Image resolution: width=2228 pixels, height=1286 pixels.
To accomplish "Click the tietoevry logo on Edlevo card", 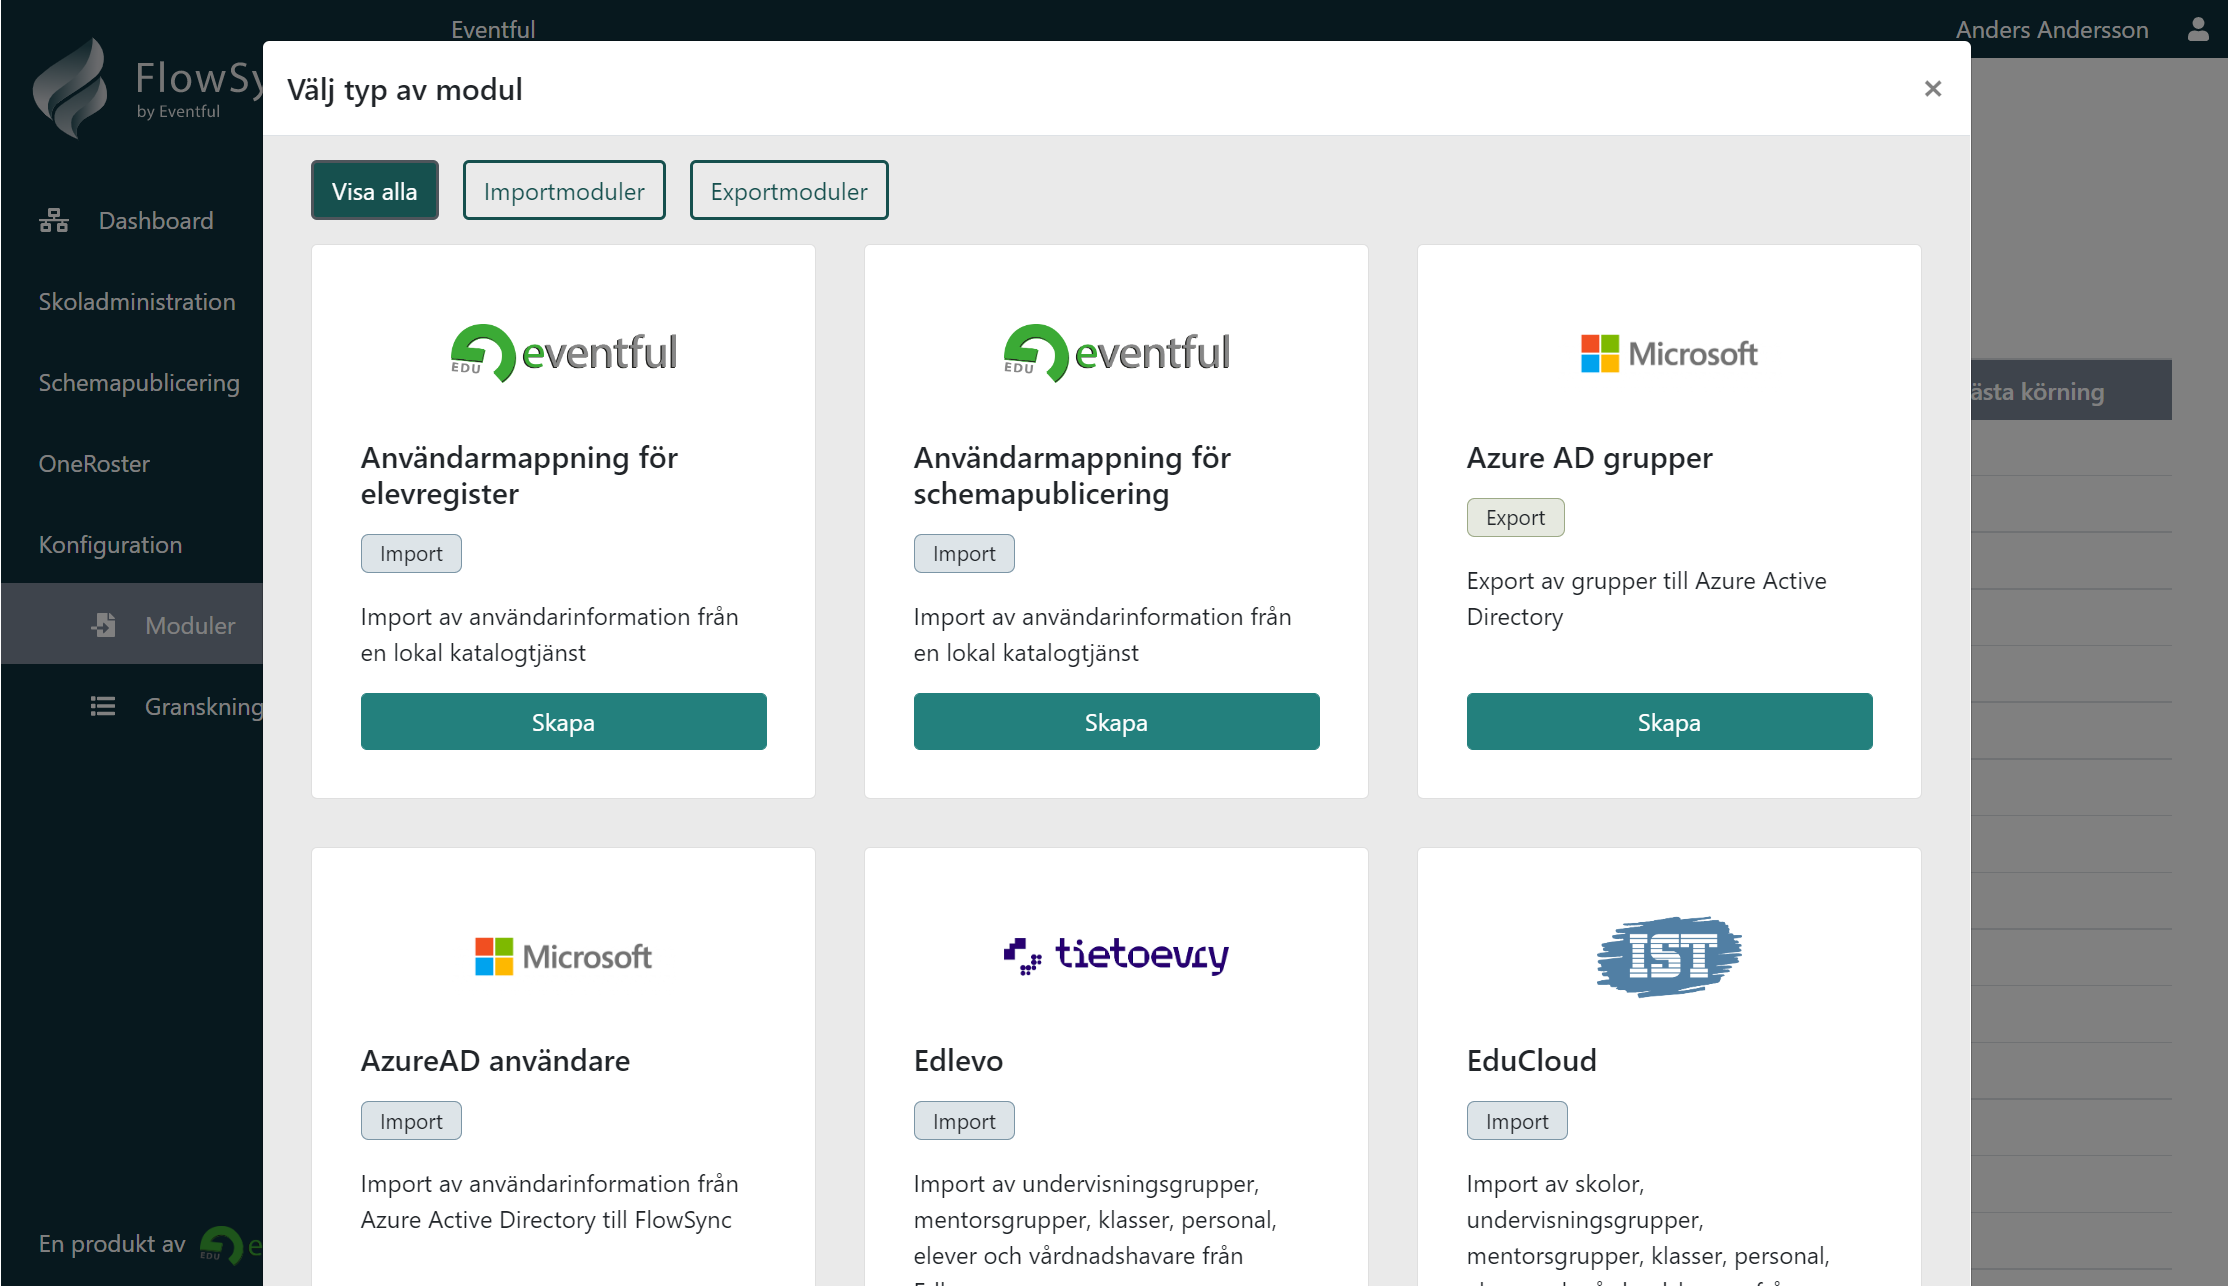I will tap(1116, 955).
